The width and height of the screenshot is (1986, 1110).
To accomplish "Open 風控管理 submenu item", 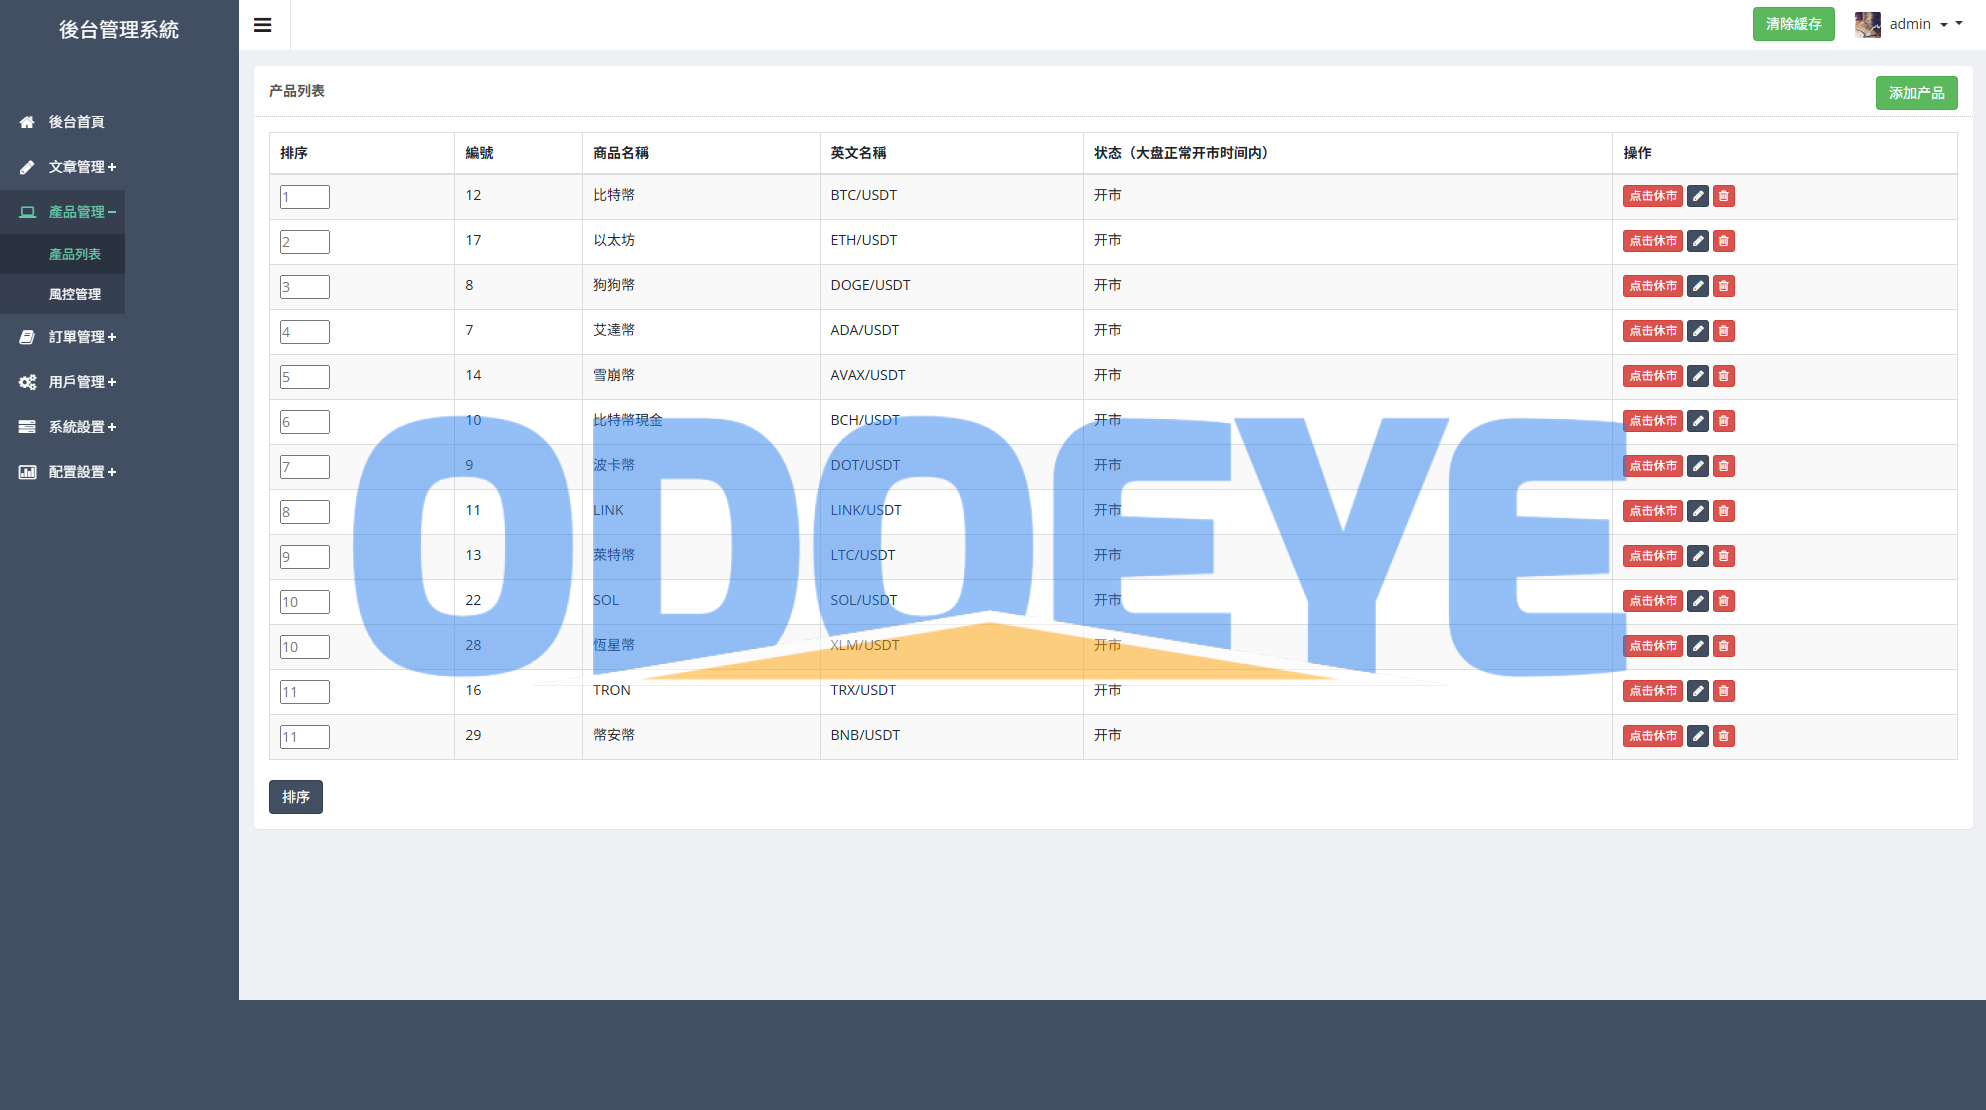I will [x=75, y=294].
